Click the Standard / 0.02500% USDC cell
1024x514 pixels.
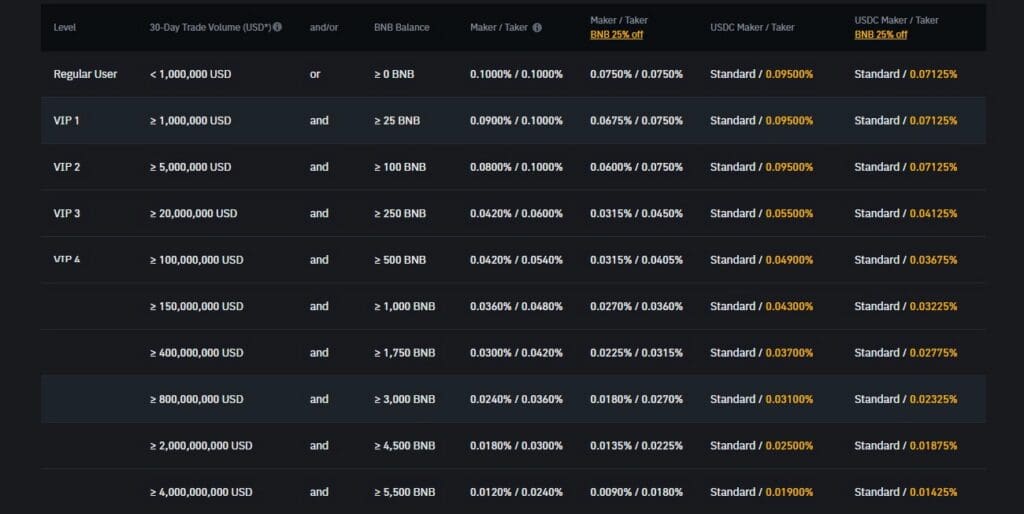[x=761, y=445]
